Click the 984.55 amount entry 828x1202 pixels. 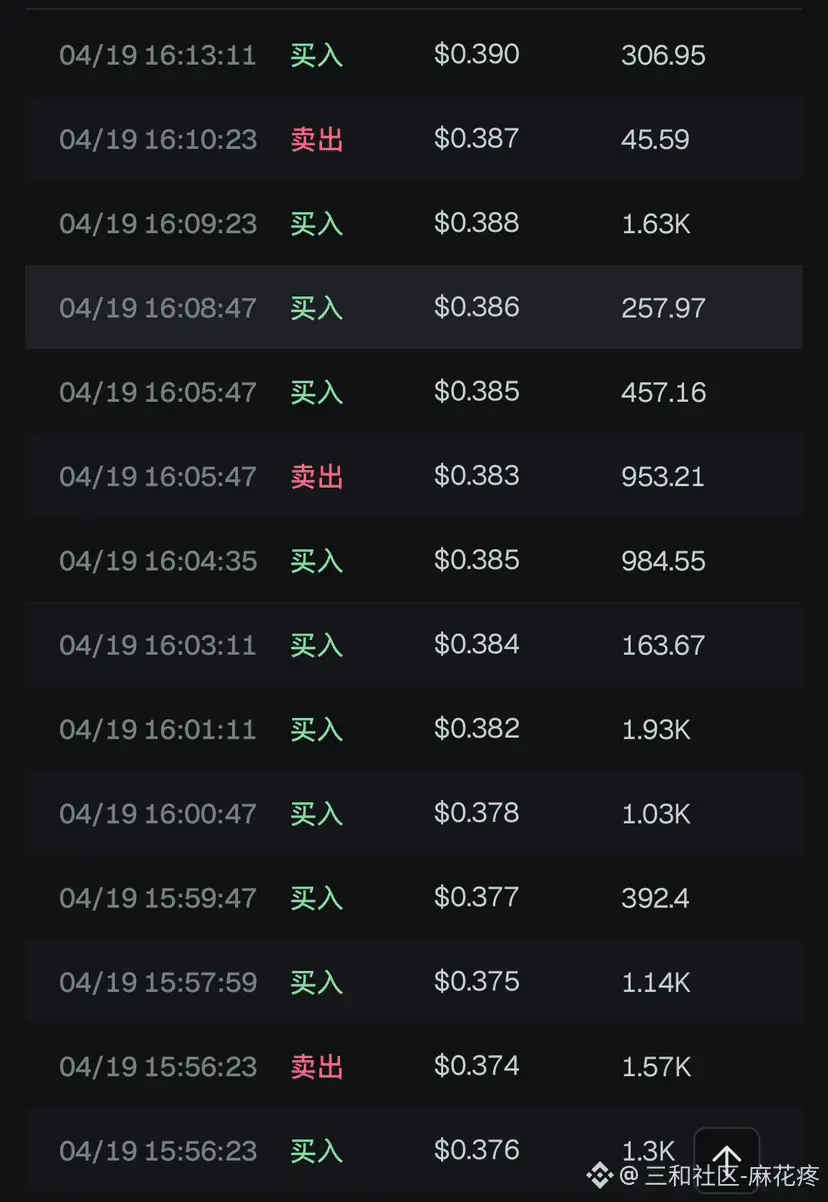click(x=663, y=561)
